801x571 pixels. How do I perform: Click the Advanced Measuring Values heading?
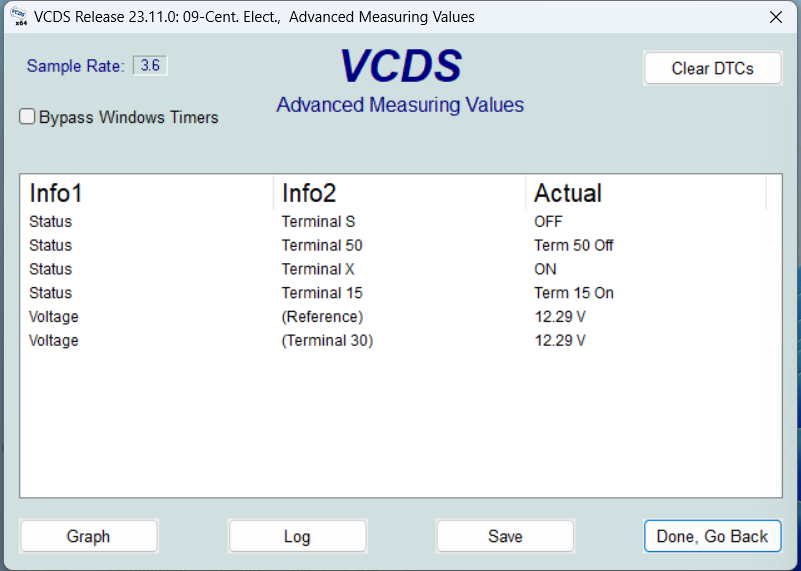pos(400,105)
